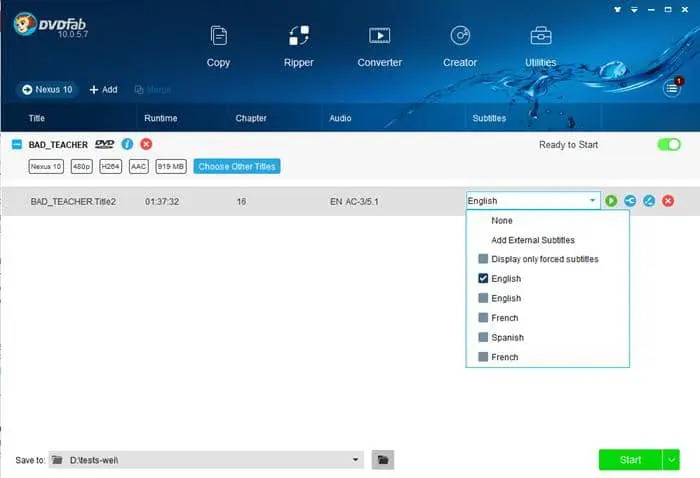
Task: Choose Add External Subtitles
Action: (533, 240)
